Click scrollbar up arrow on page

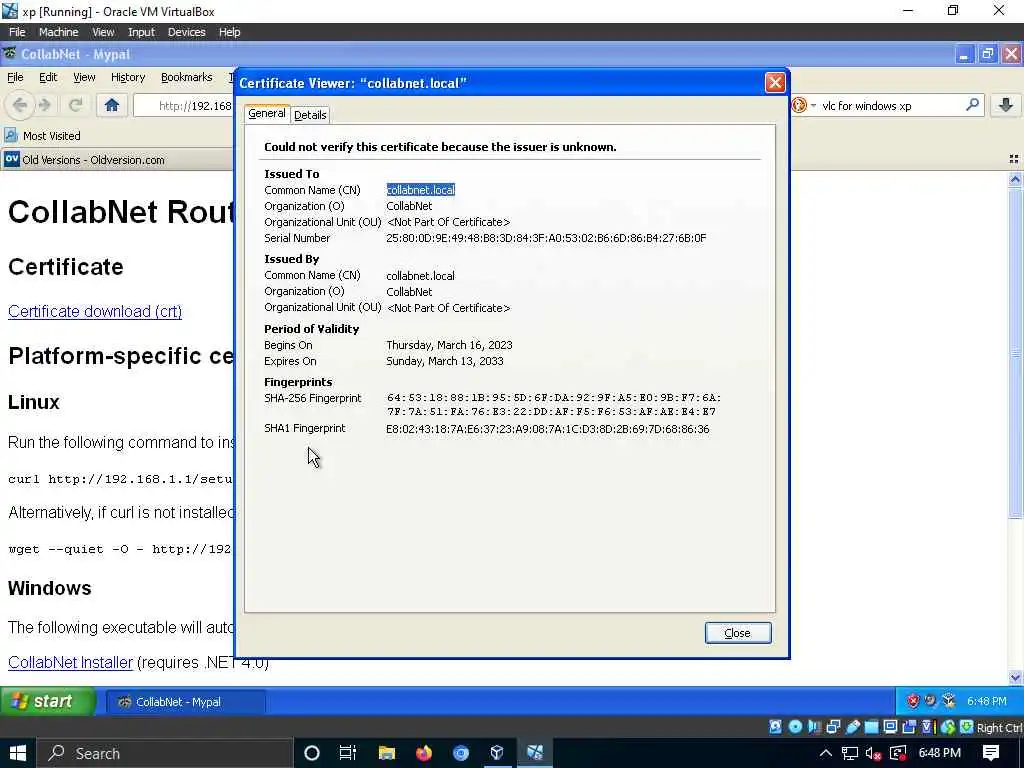[1015, 179]
